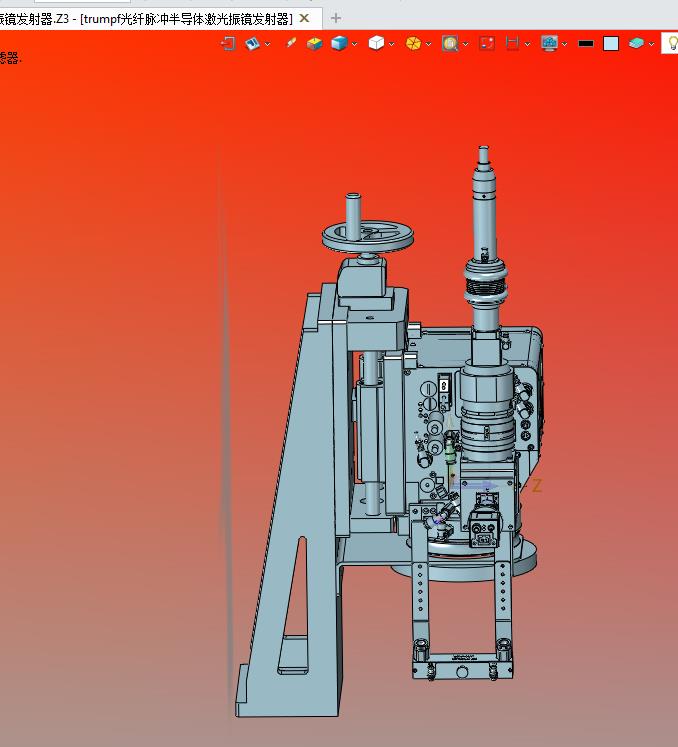Open the monitor display icon dropdown

(x=565, y=44)
